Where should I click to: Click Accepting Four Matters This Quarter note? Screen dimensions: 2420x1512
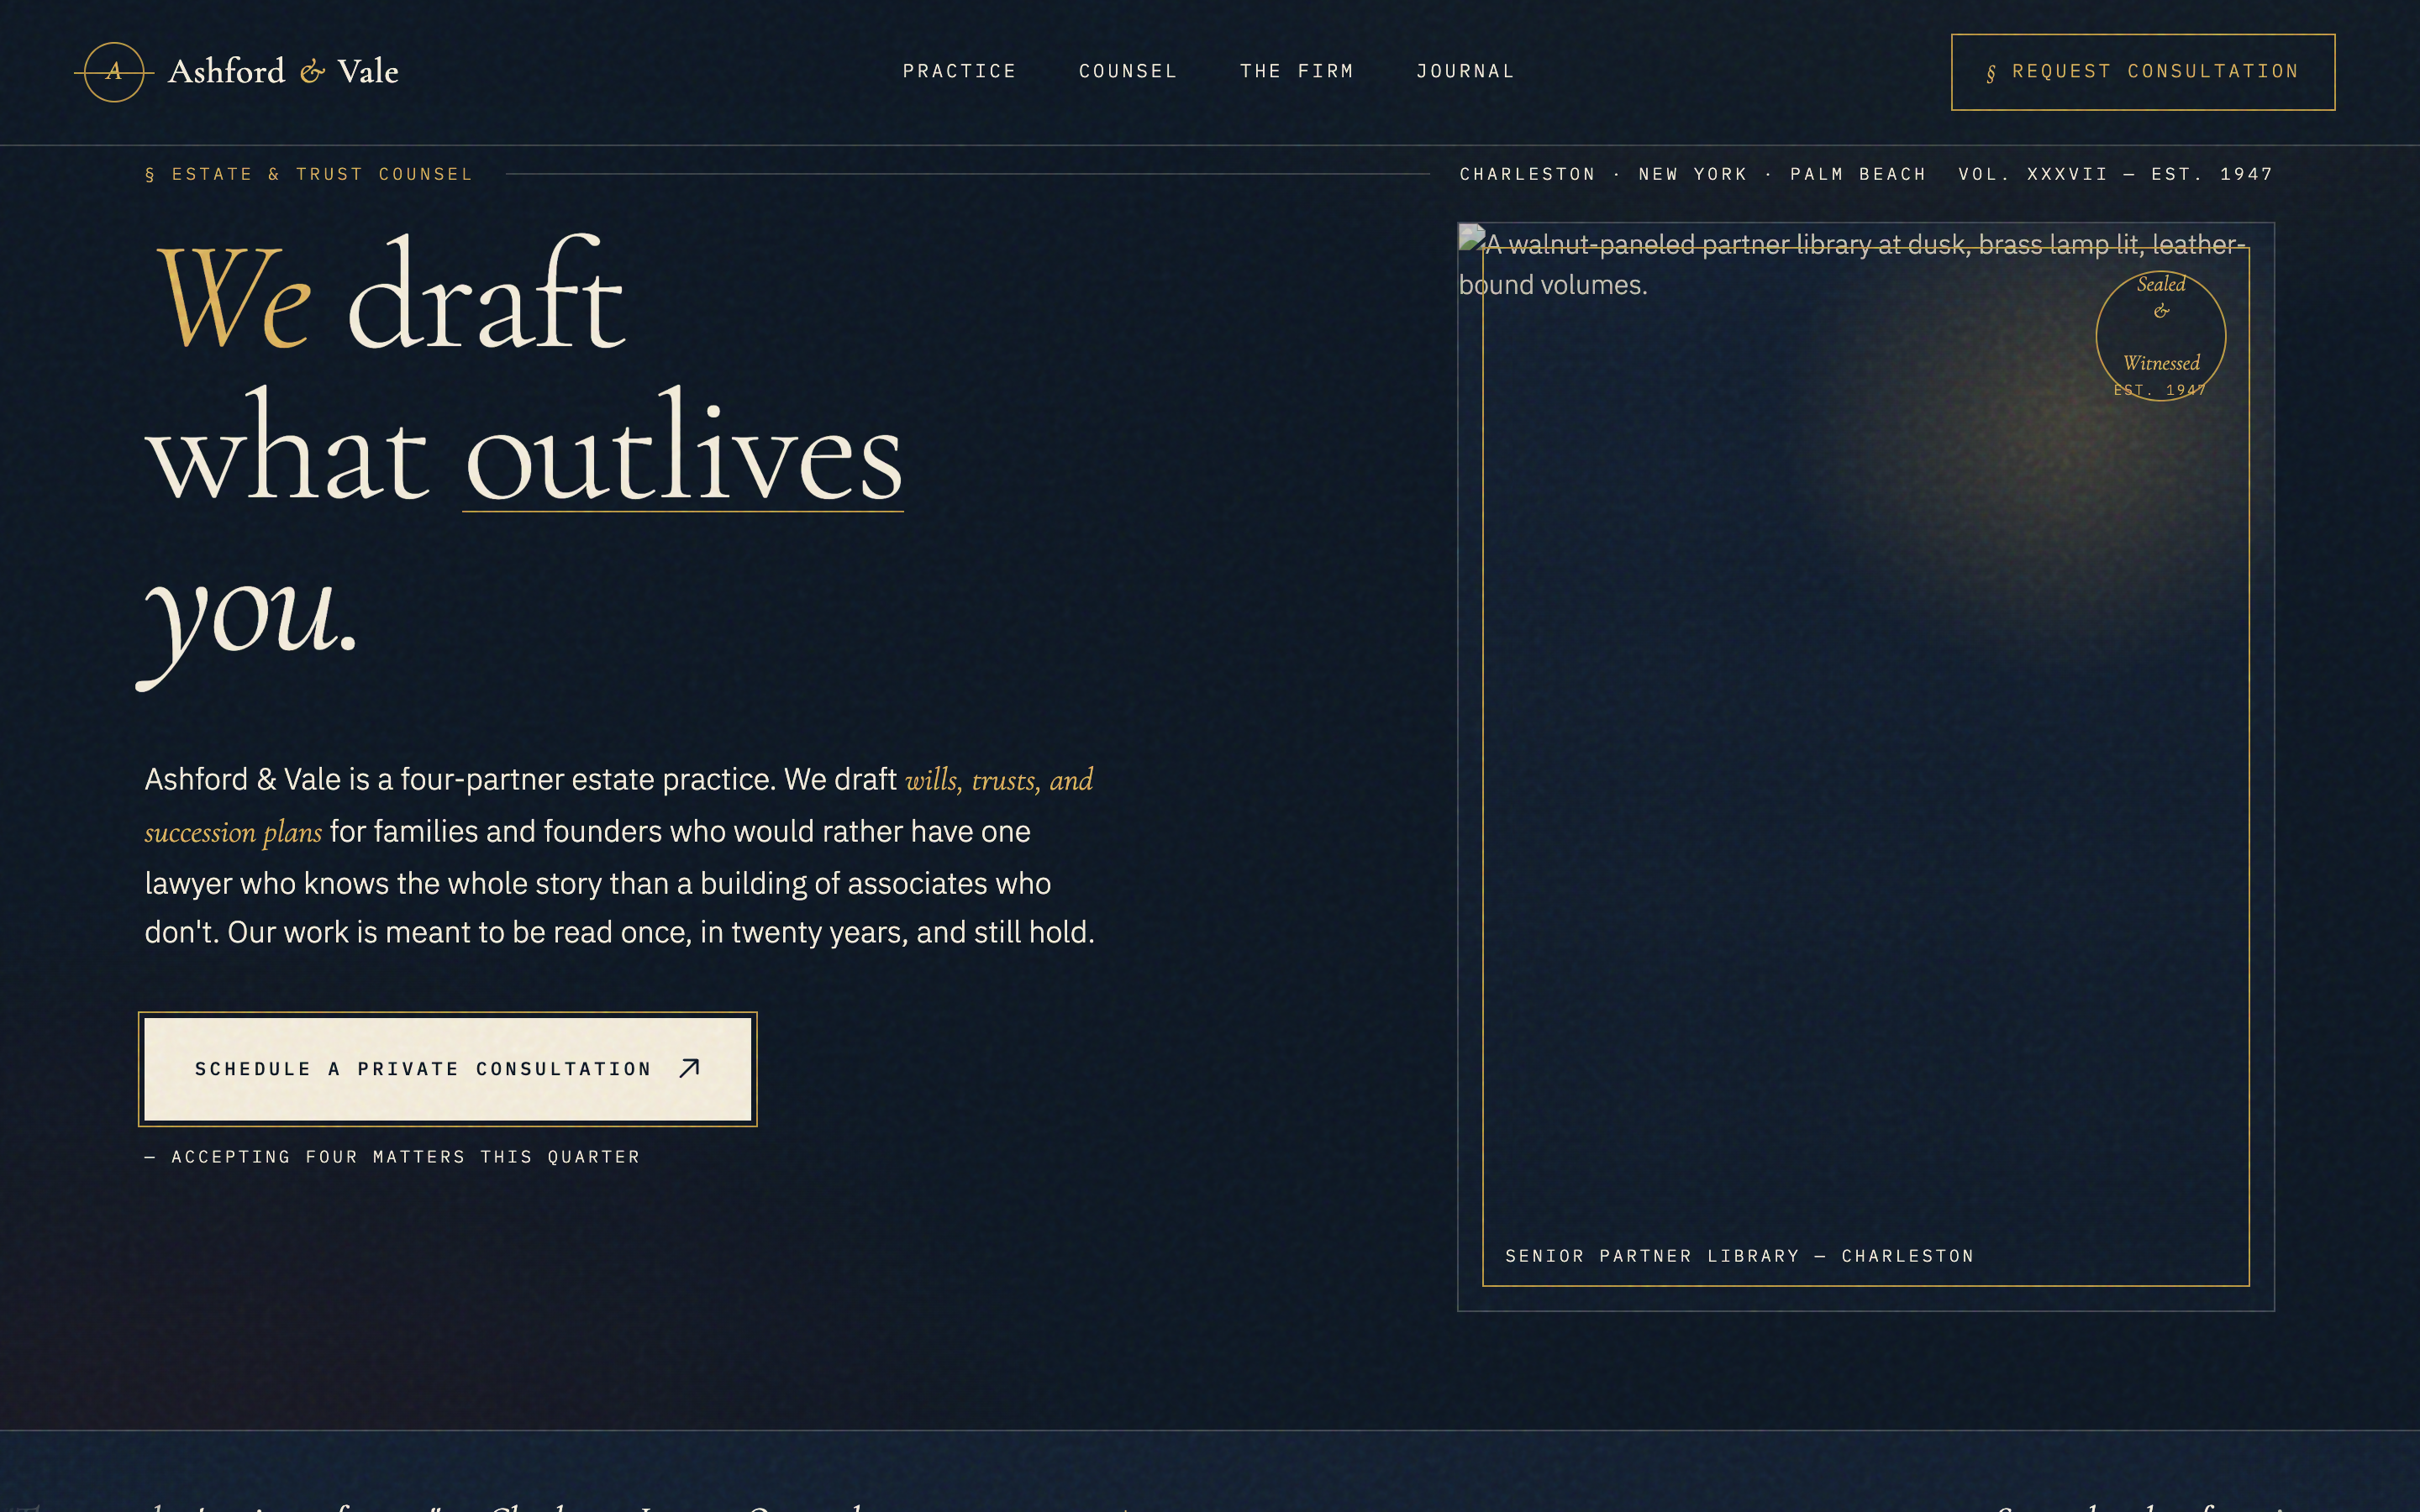[392, 1157]
